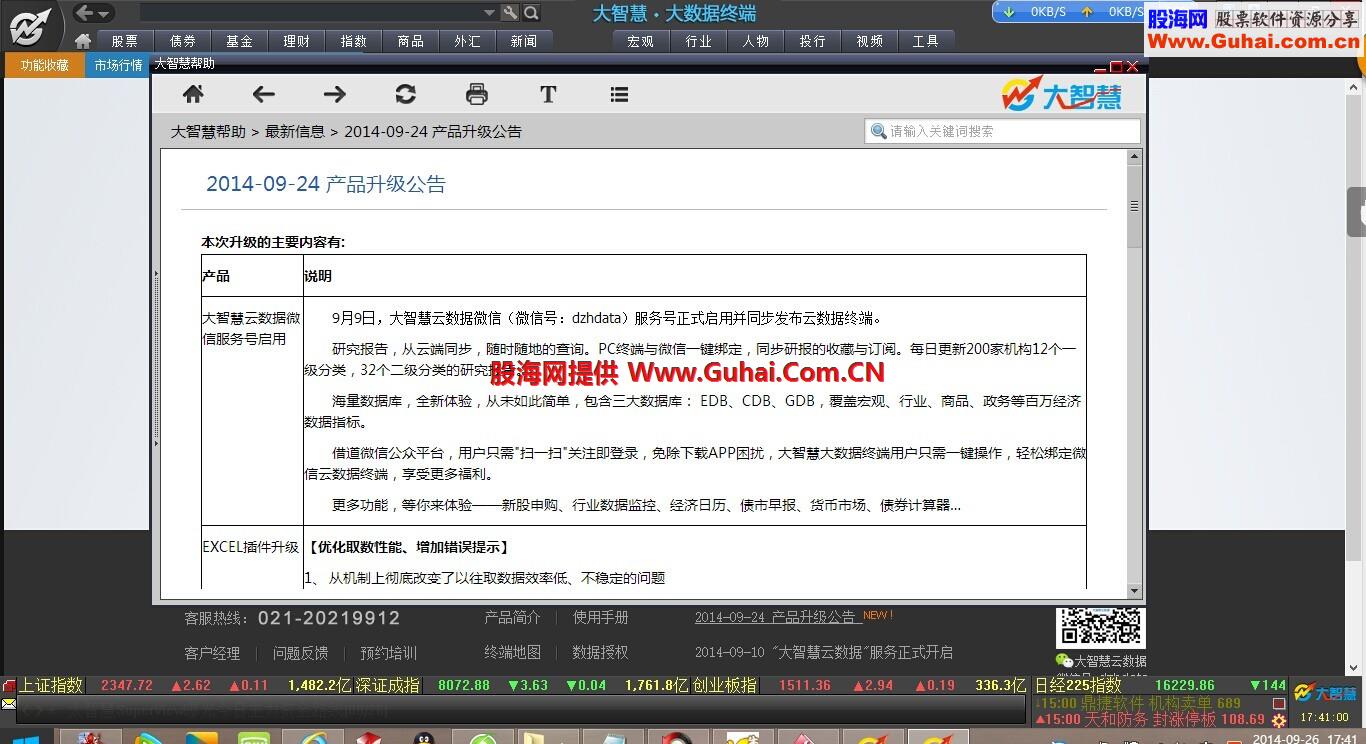Screen dimensions: 1366x744
Task: Click the mail envelope icon on status bar
Action: tap(9, 704)
